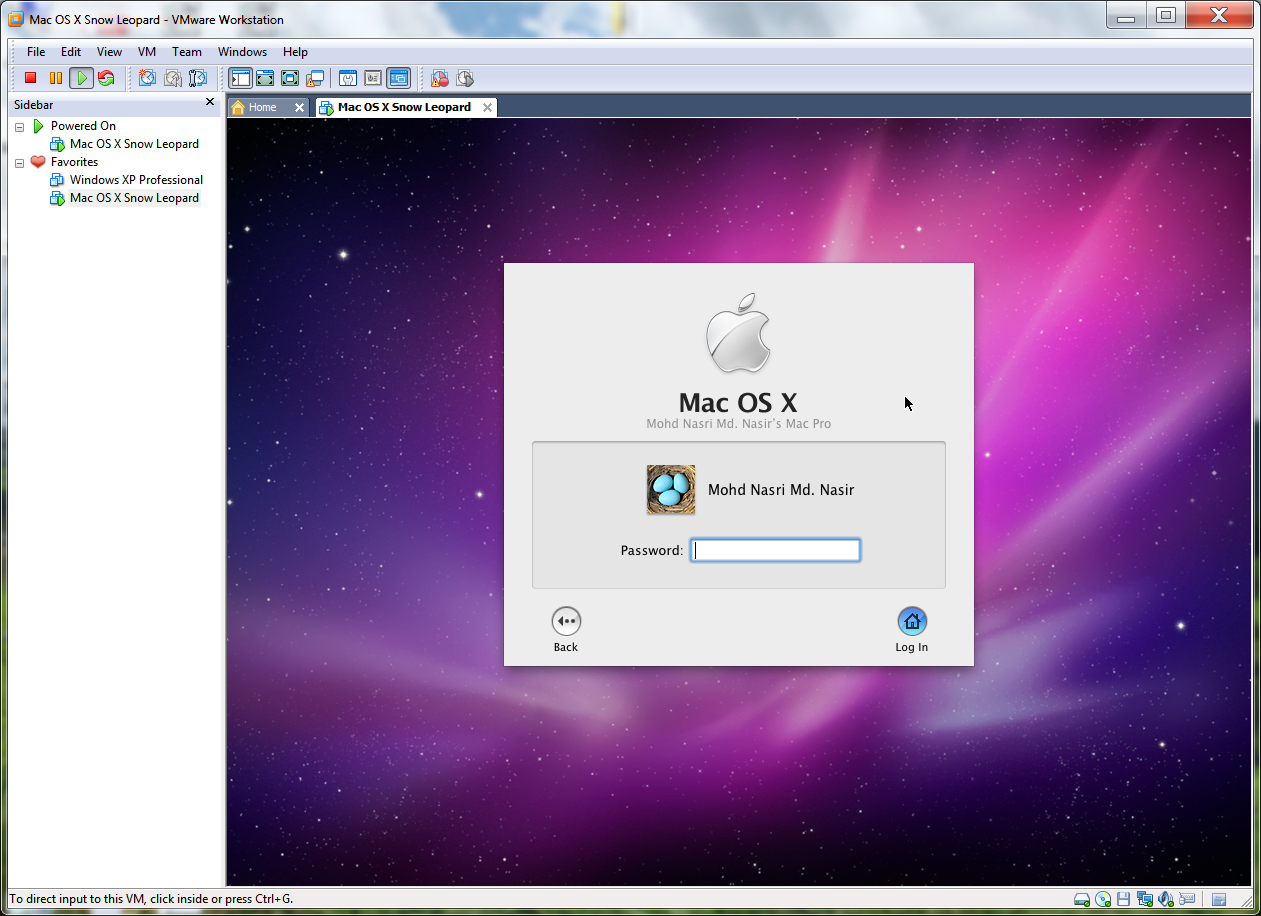Image resolution: width=1261 pixels, height=916 pixels.
Task: Click the red Power Off toolbar icon
Action: point(31,78)
